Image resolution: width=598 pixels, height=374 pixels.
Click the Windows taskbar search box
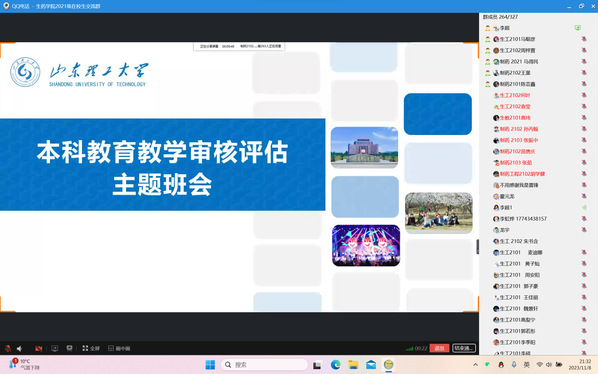(x=264, y=365)
